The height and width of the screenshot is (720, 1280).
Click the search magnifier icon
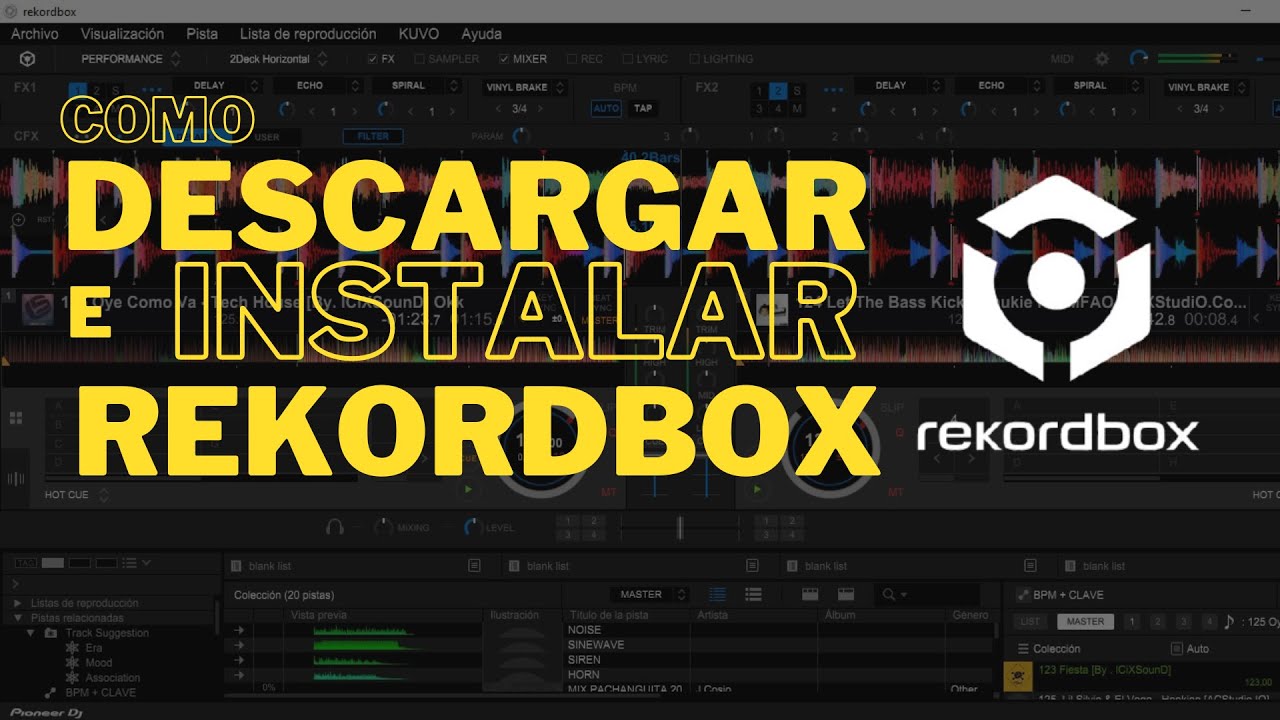click(888, 595)
